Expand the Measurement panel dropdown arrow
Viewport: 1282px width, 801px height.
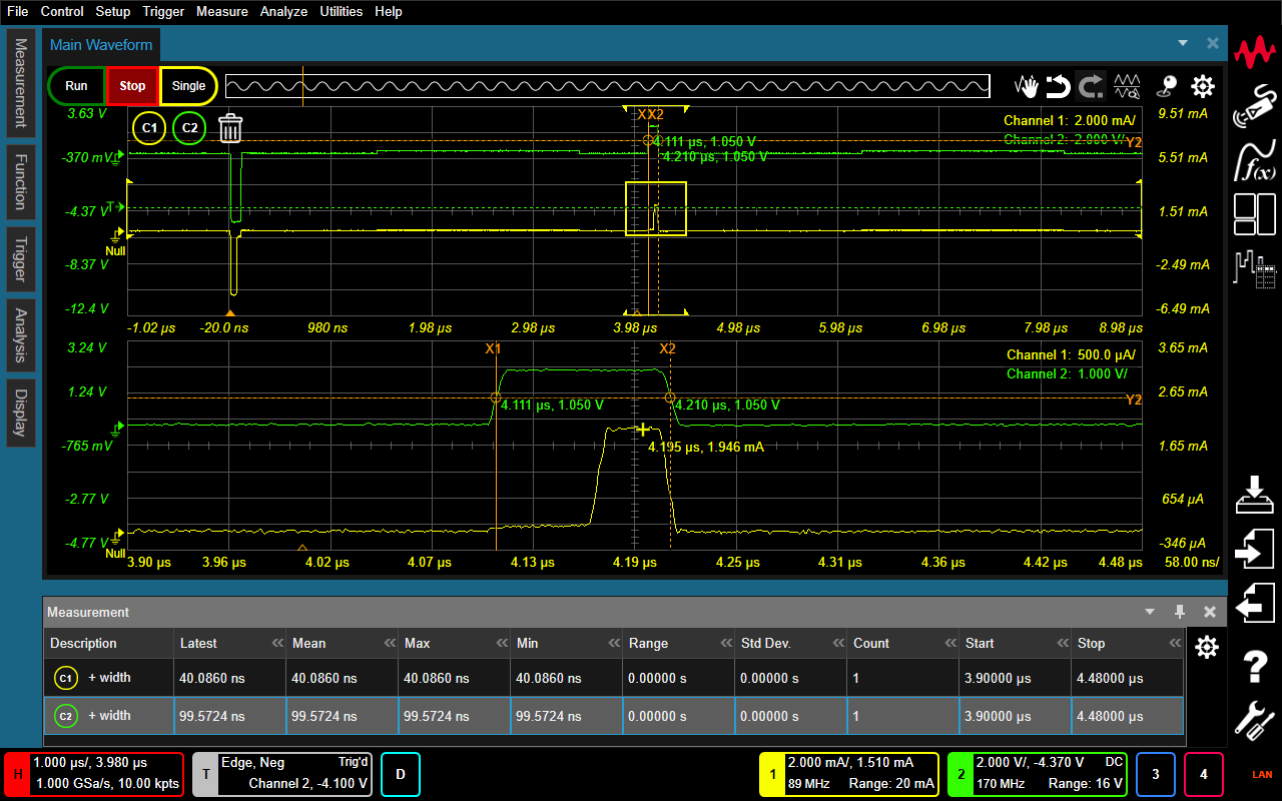[1151, 611]
